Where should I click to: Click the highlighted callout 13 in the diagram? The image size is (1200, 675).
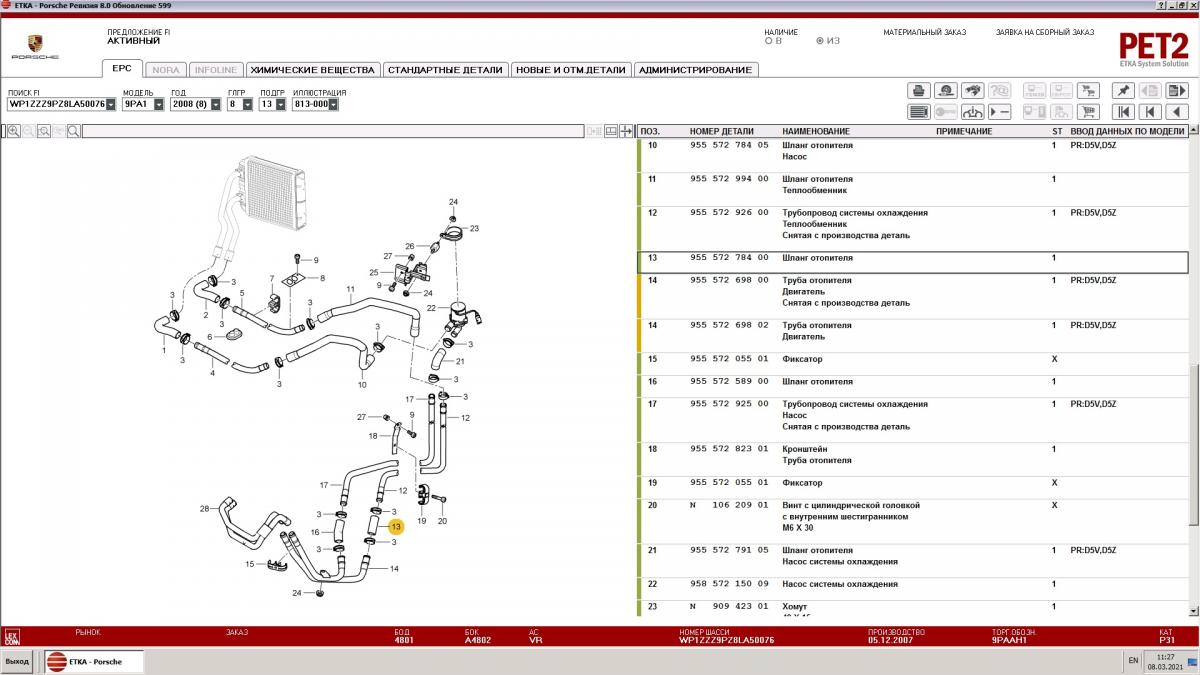click(x=395, y=526)
